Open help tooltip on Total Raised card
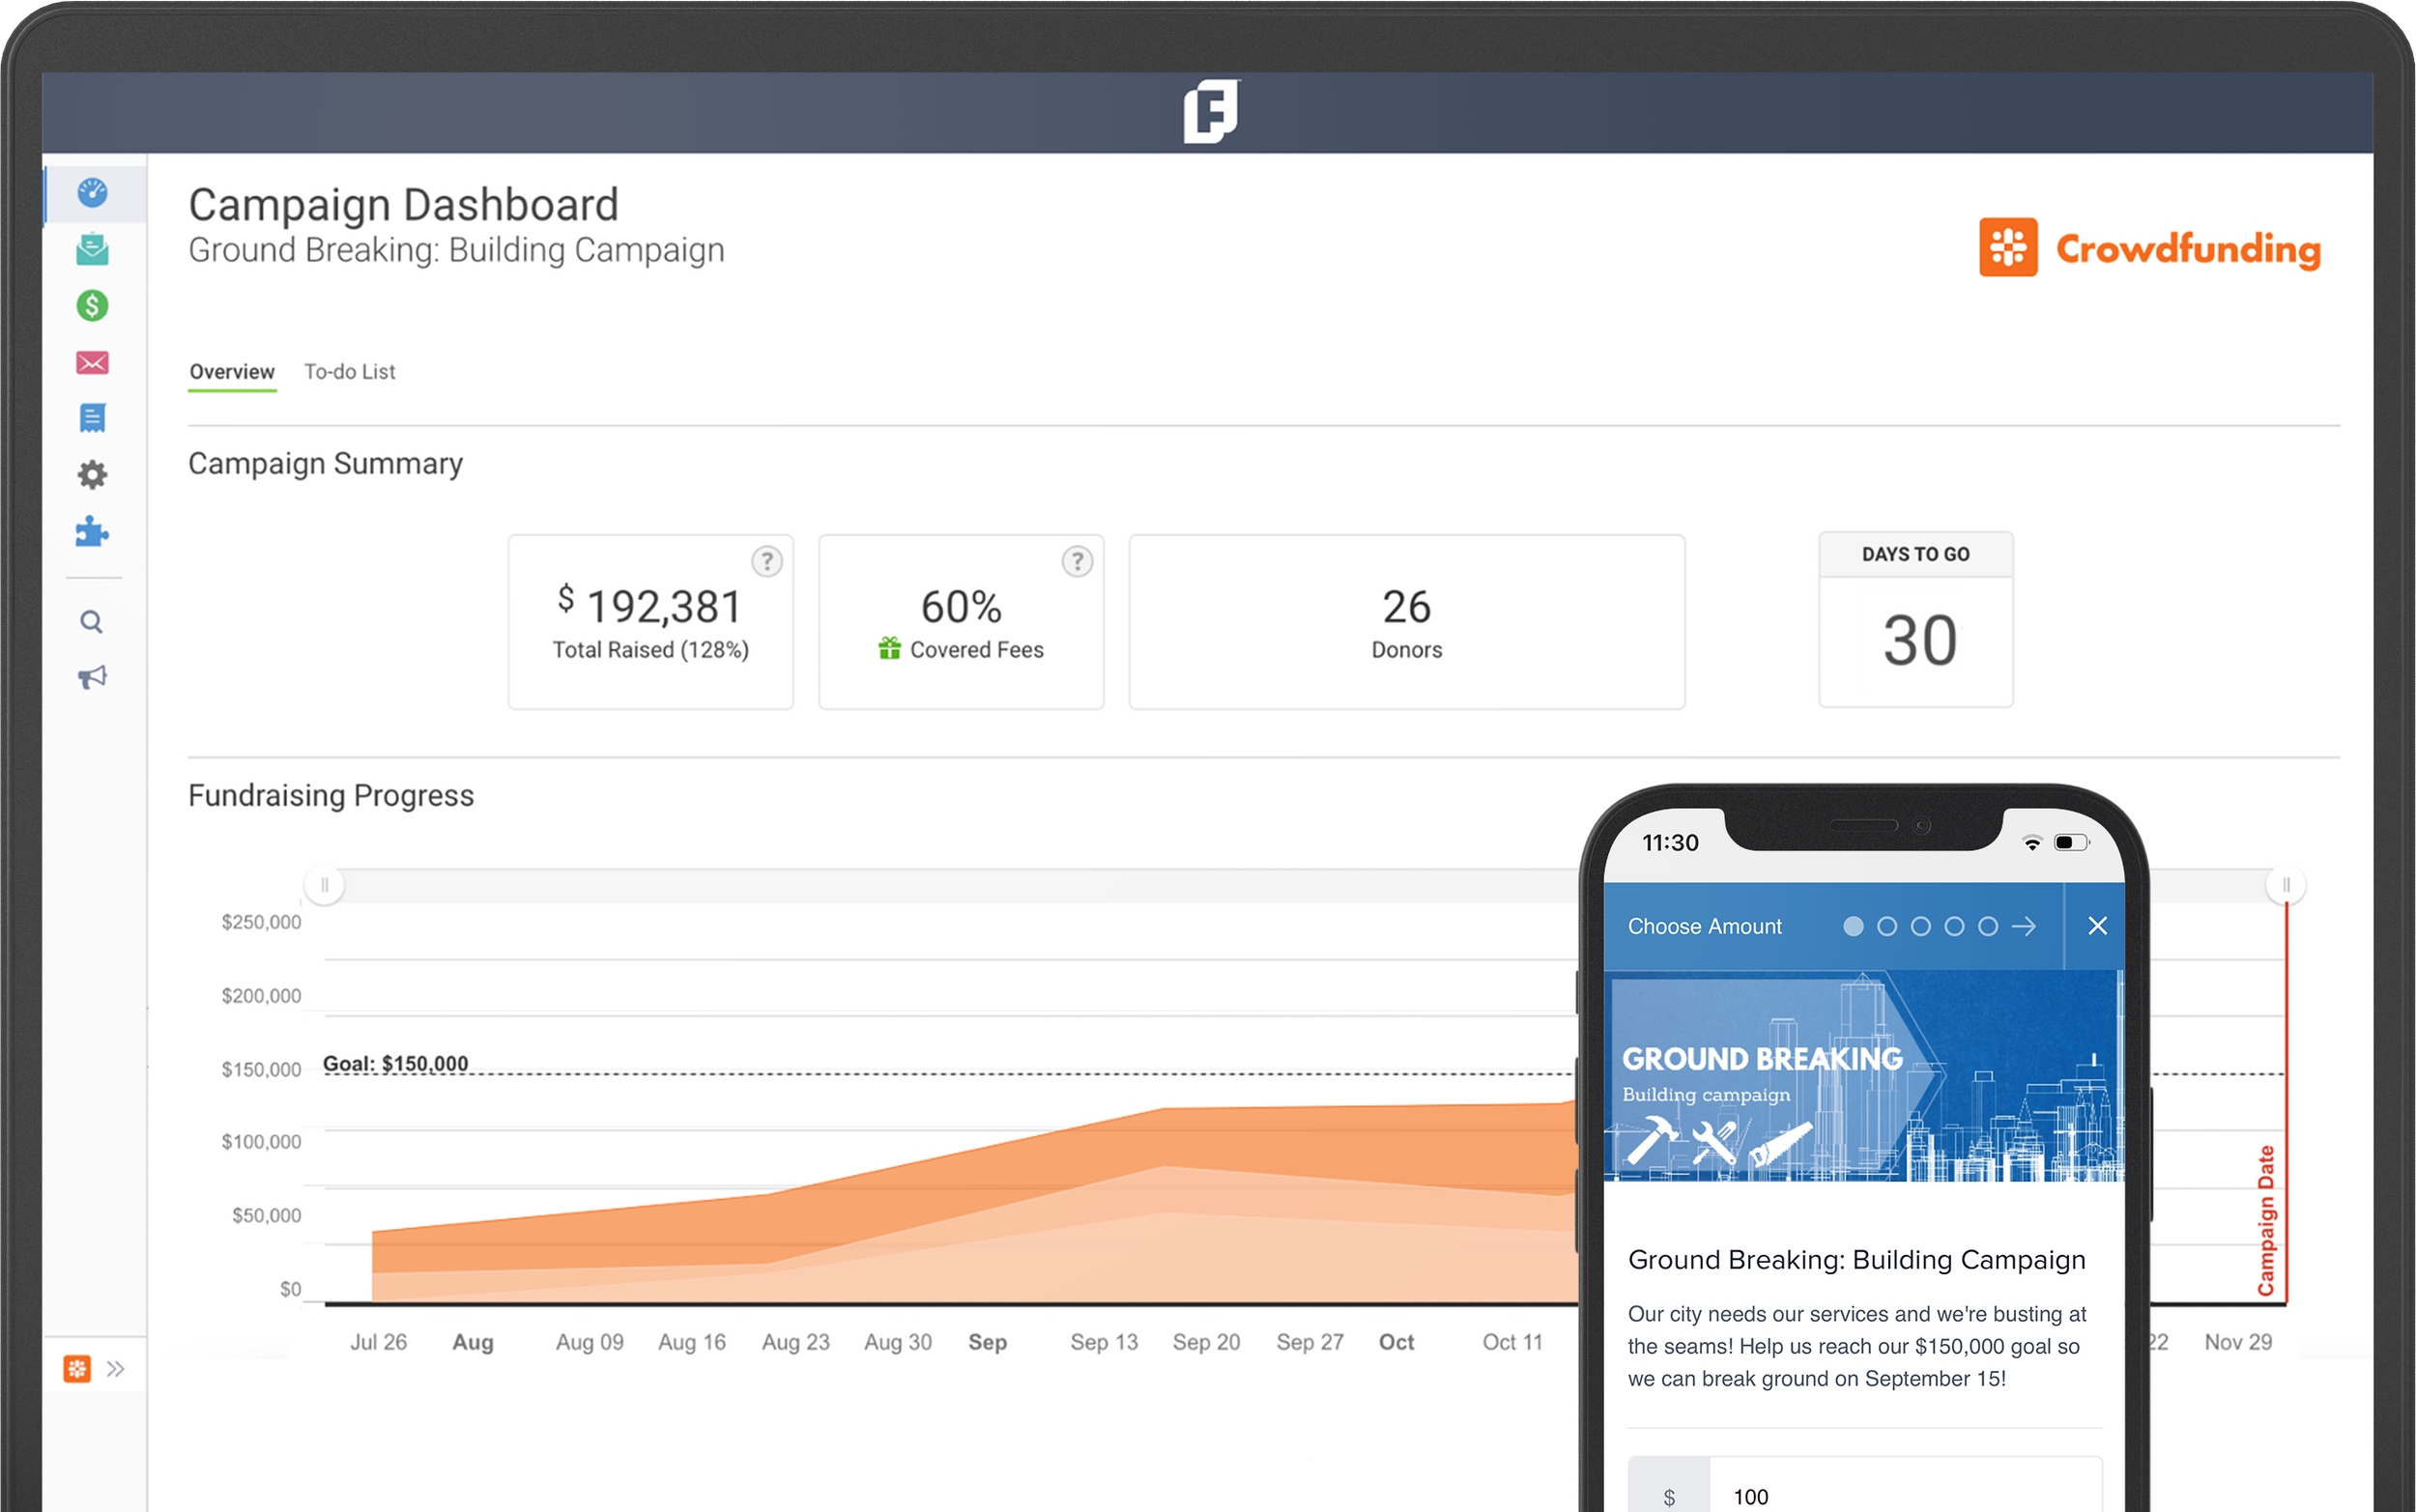2416x1512 pixels. click(x=767, y=561)
